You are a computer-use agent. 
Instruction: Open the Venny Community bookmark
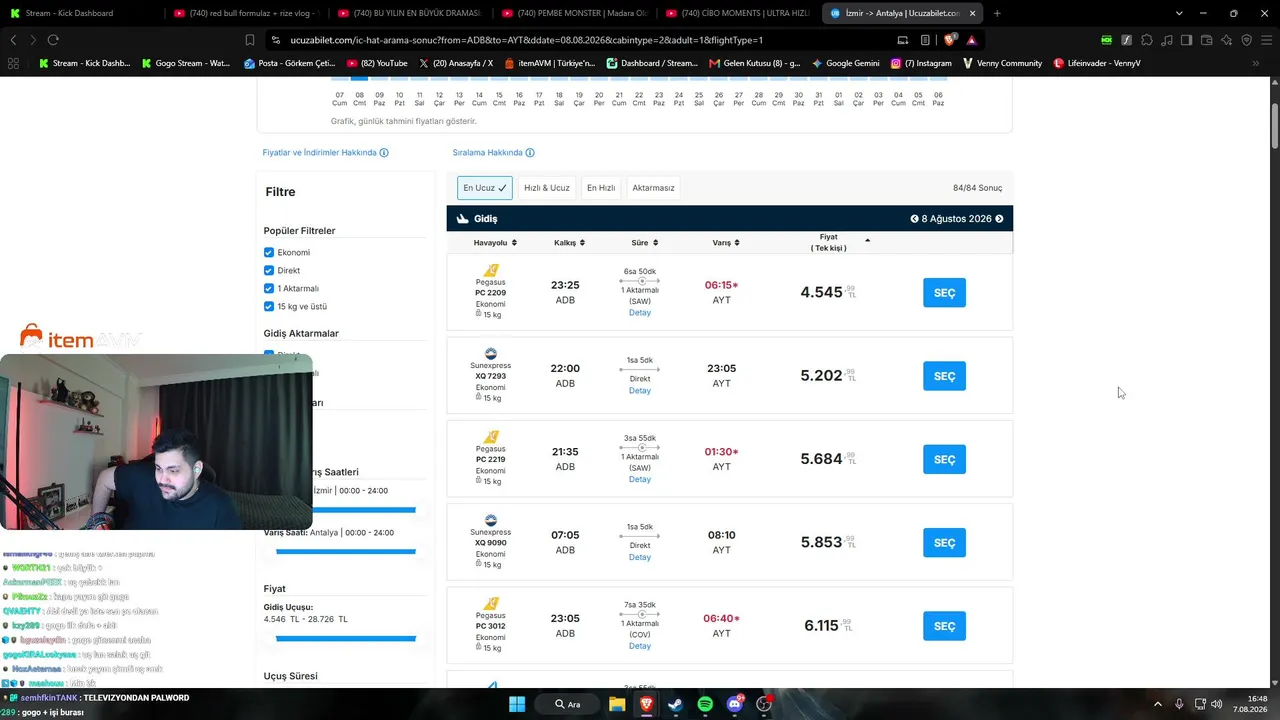click(1001, 63)
